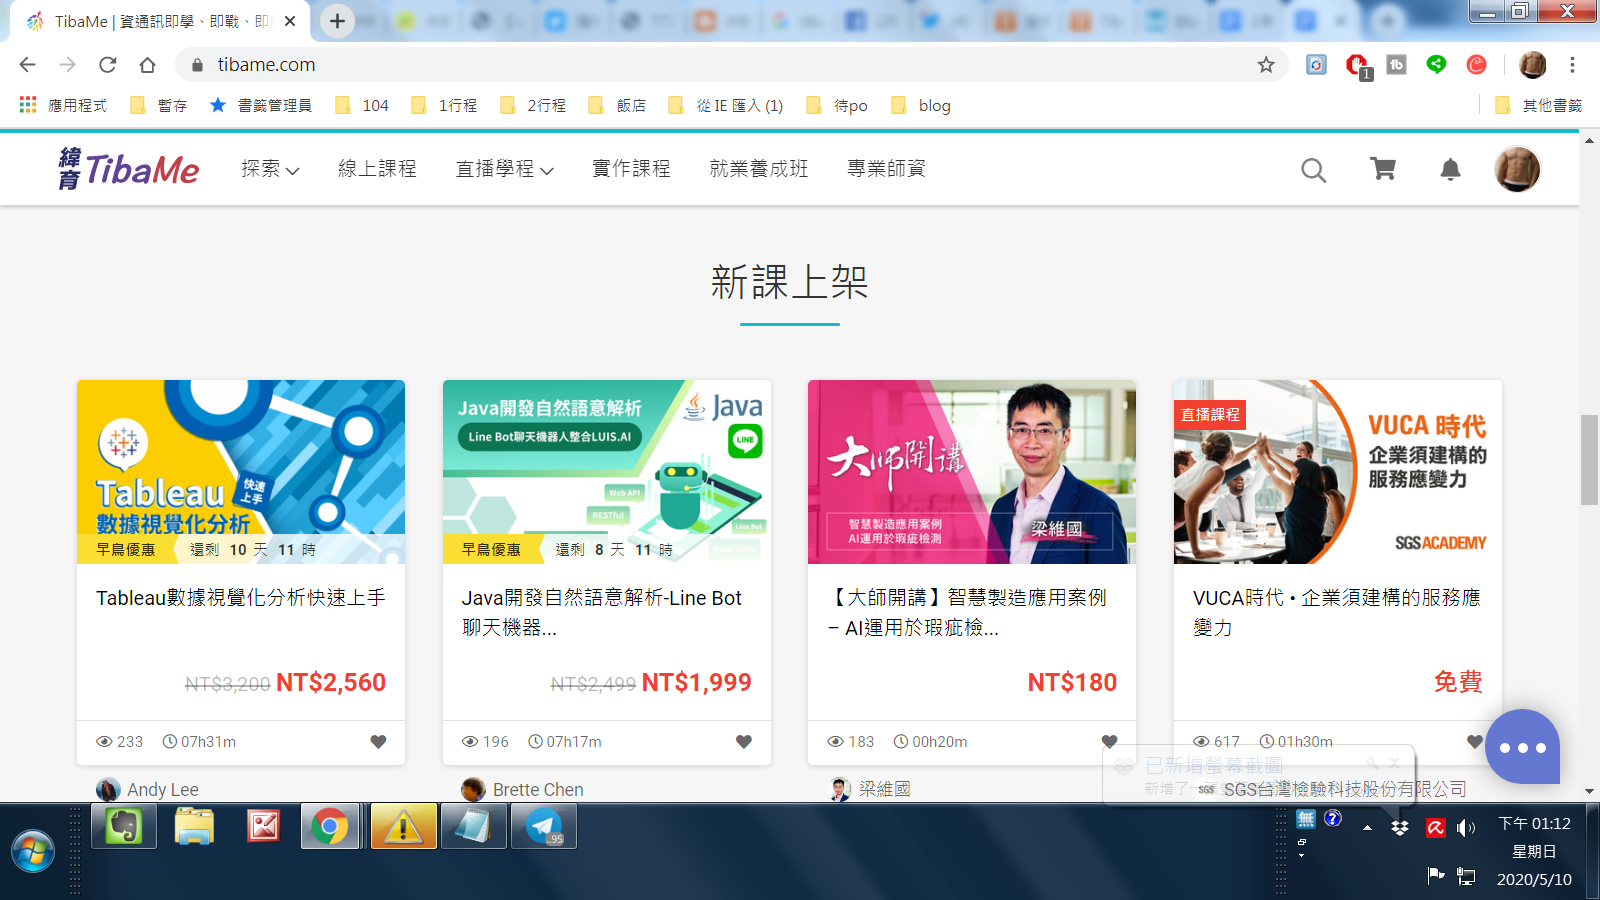Open the site search magnifier icon

(x=1314, y=170)
